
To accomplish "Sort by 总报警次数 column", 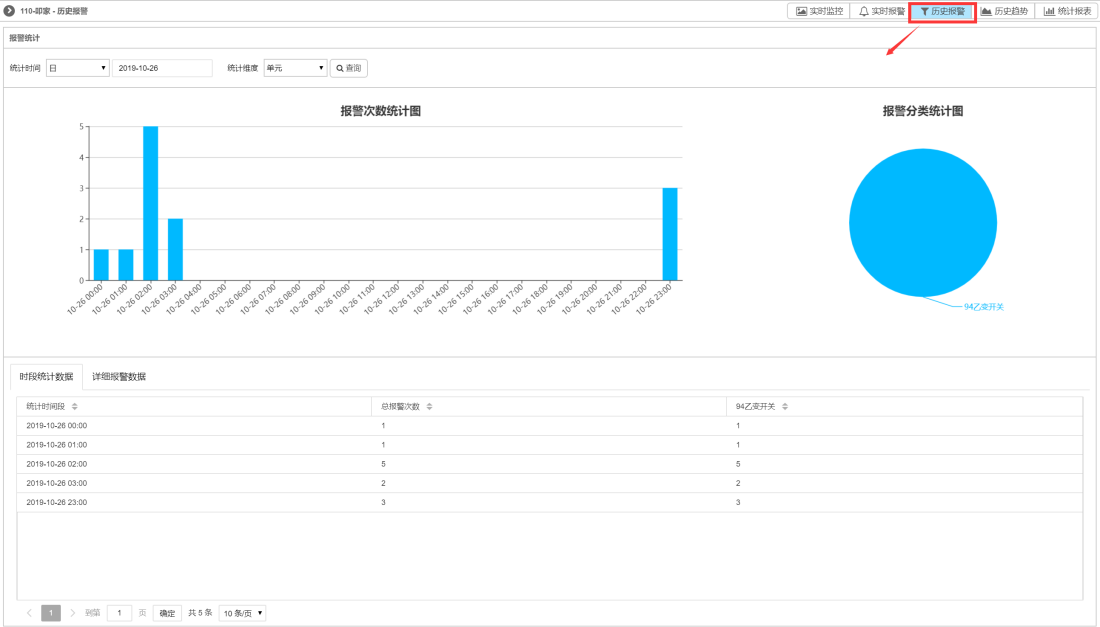I will (x=430, y=406).
